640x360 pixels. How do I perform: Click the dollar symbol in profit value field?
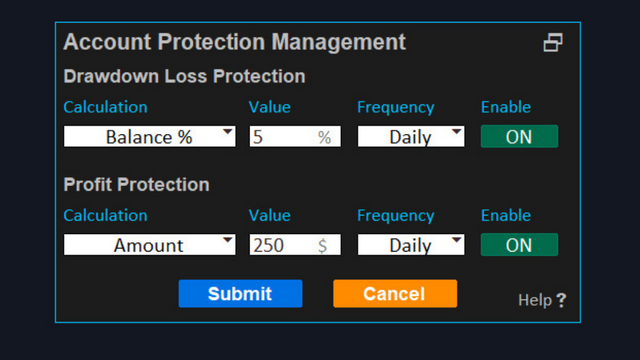322,245
